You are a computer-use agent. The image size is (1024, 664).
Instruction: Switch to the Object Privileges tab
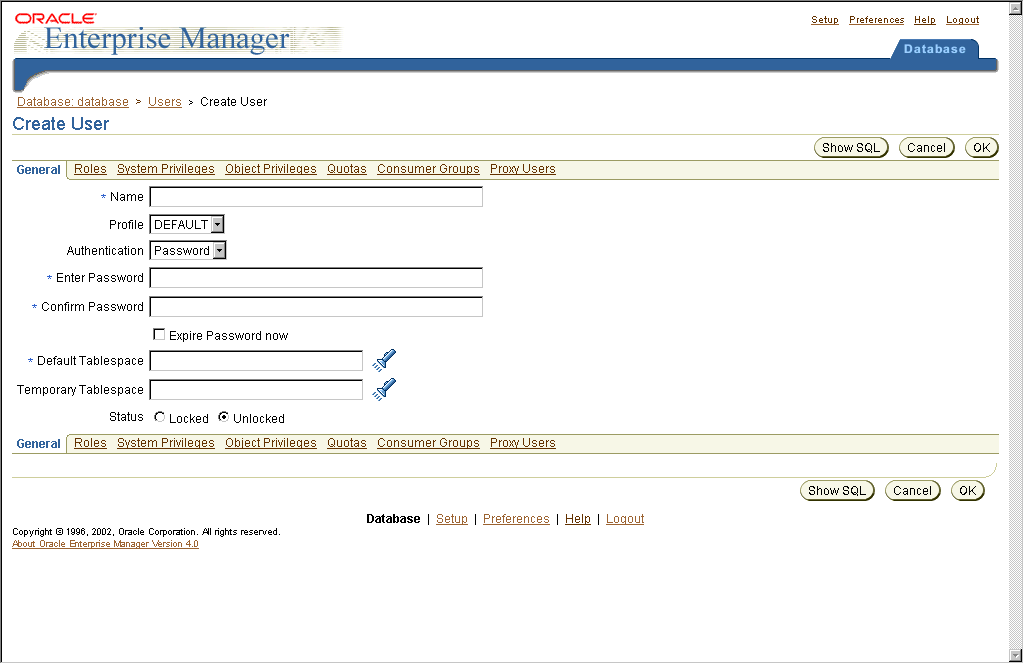click(x=270, y=169)
